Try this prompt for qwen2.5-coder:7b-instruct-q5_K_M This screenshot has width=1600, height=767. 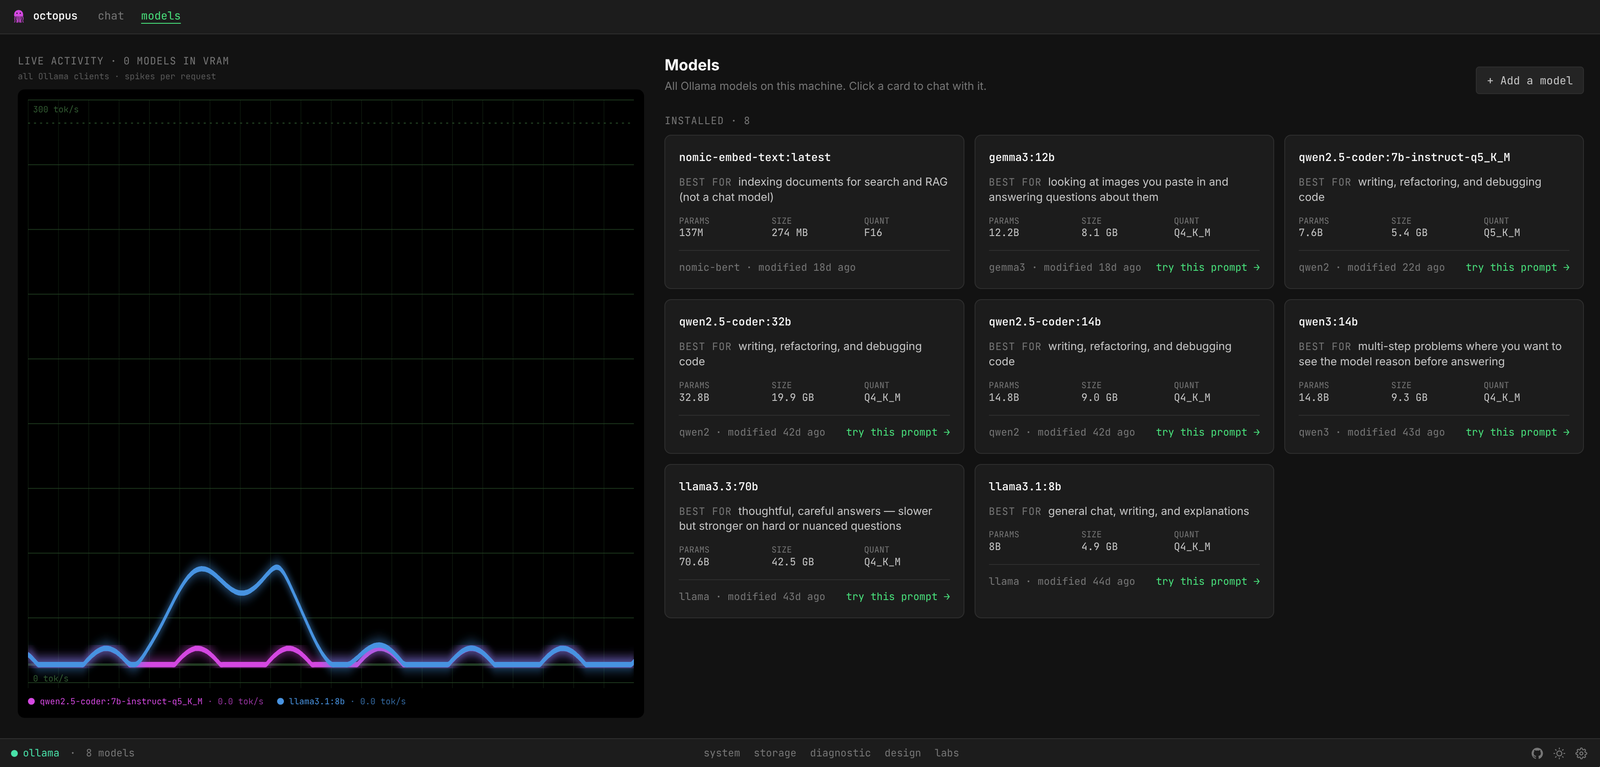[1518, 268]
